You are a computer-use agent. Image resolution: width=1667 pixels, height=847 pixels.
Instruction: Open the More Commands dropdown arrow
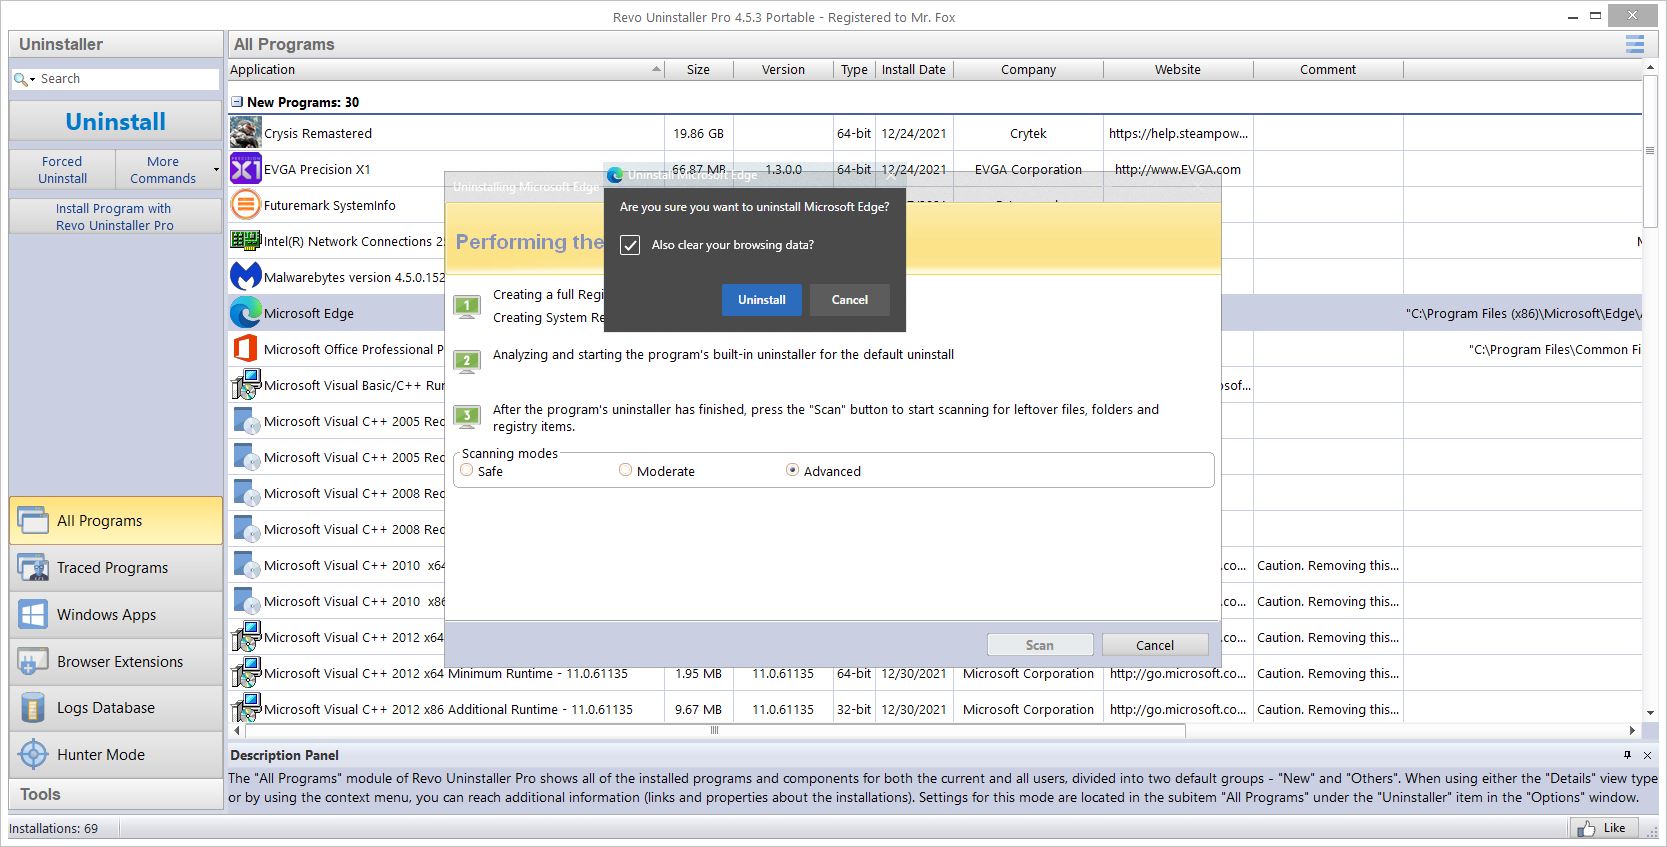(x=216, y=170)
